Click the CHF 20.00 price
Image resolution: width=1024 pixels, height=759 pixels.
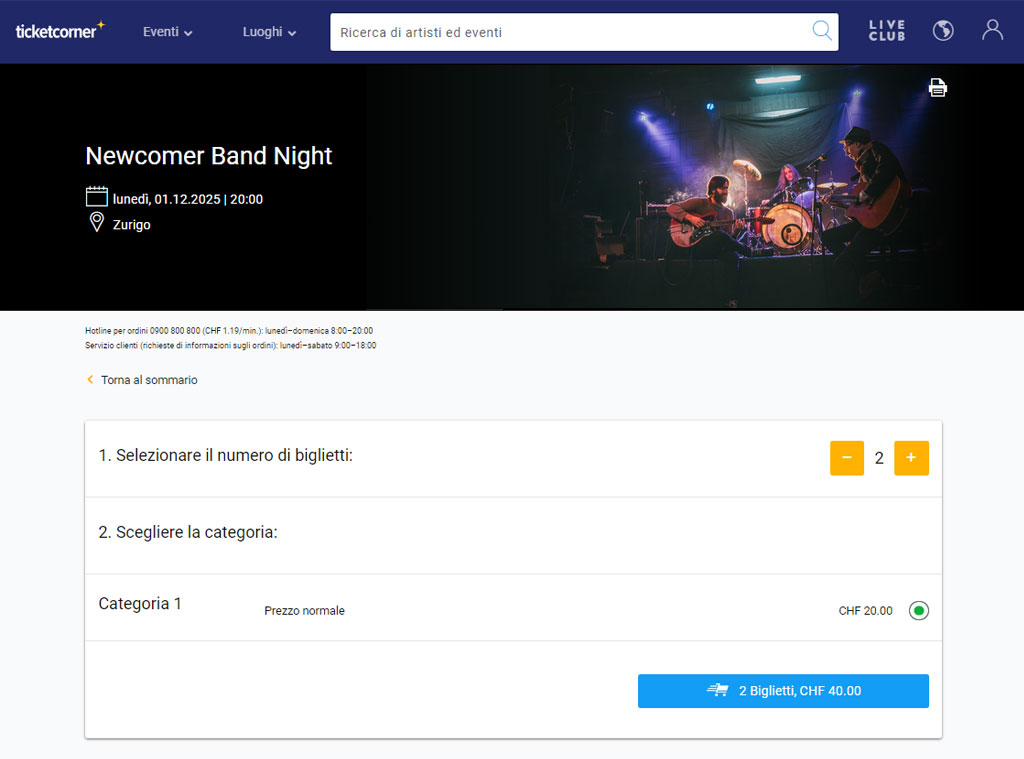865,611
